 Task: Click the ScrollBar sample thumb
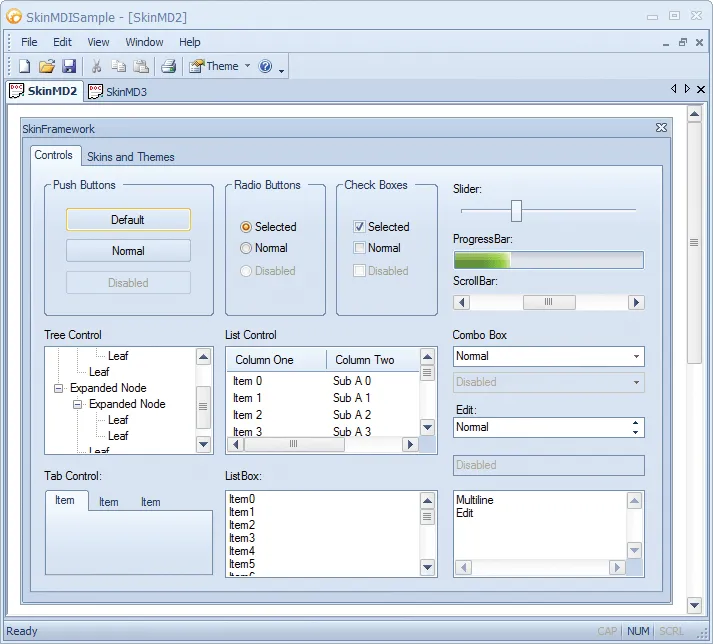549,302
